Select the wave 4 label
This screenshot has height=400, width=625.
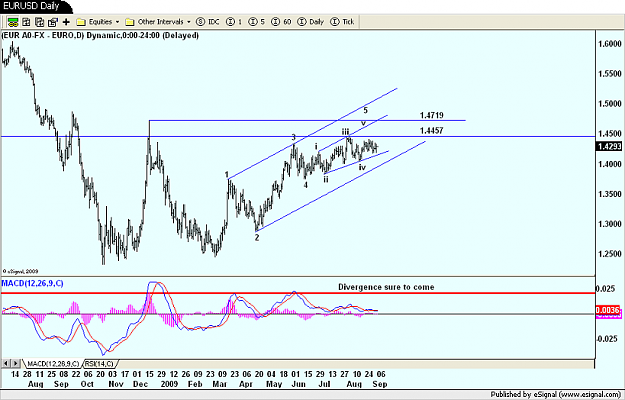click(306, 185)
